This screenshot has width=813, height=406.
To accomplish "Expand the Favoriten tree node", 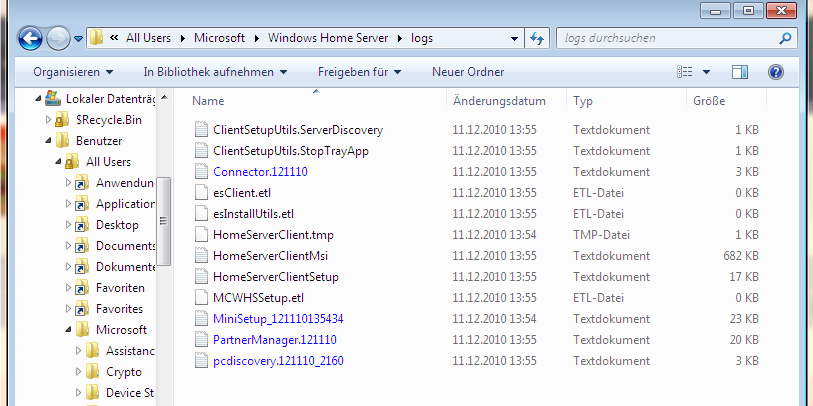I will 68,288.
